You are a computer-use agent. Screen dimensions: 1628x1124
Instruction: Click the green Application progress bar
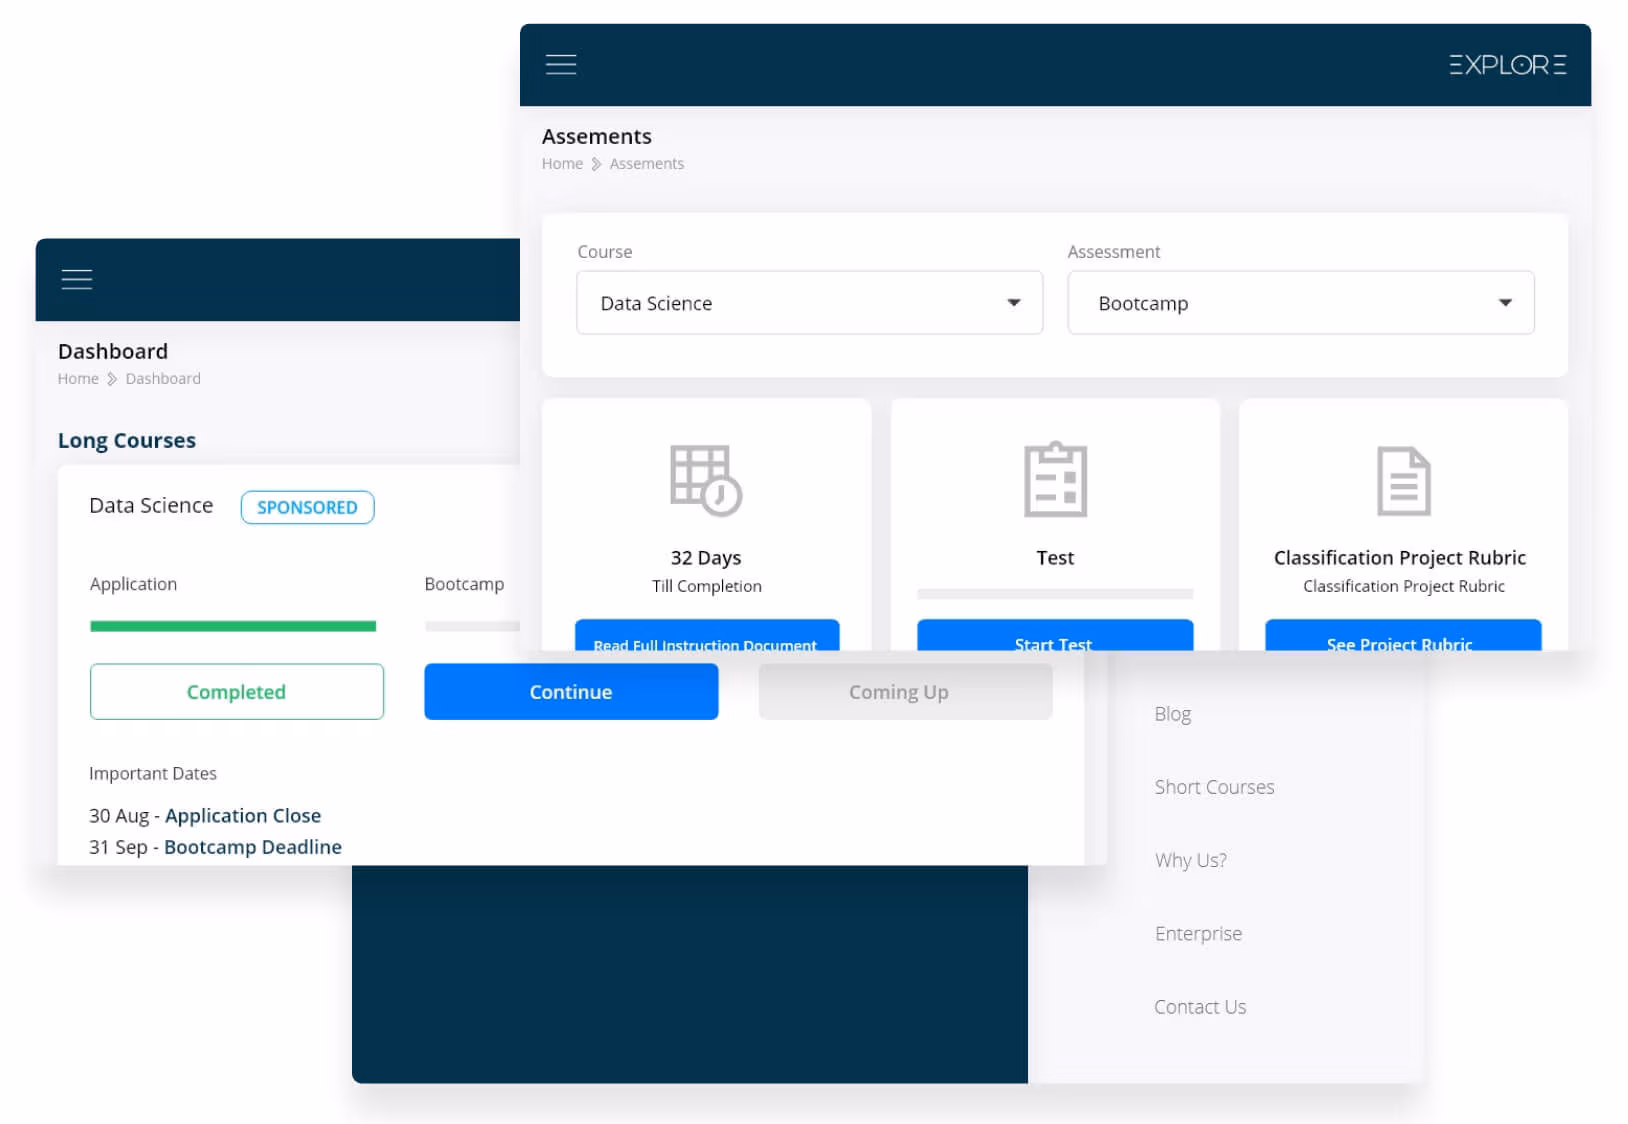(233, 627)
